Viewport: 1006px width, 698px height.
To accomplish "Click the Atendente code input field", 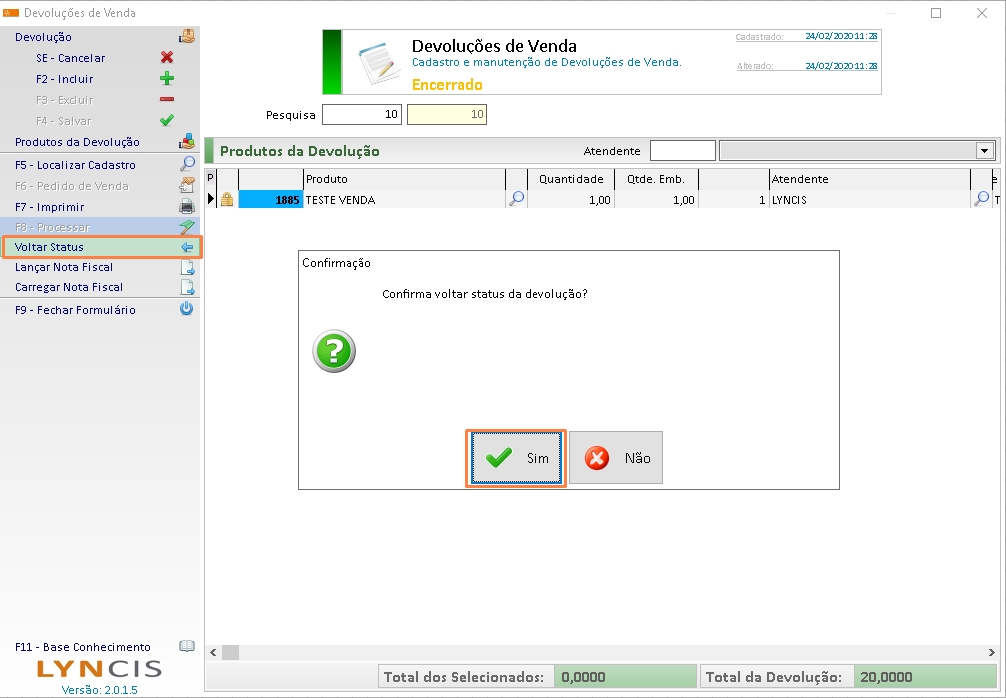I will point(682,151).
